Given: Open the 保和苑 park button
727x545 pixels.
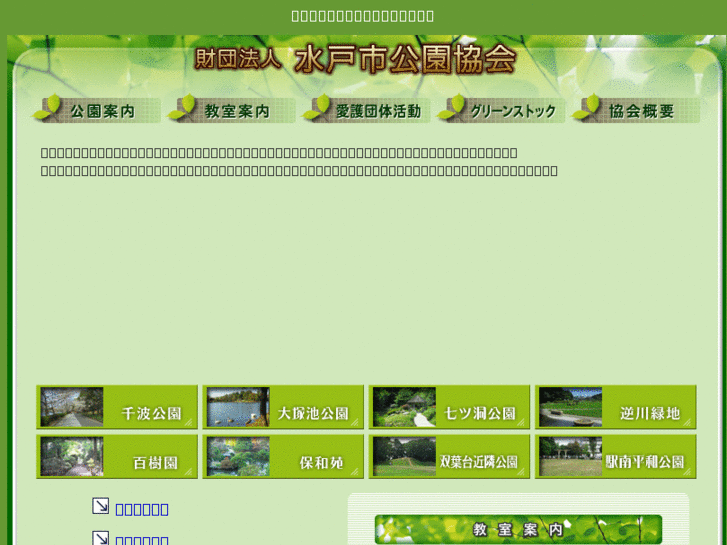Looking at the screenshot, I should pos(283,456).
